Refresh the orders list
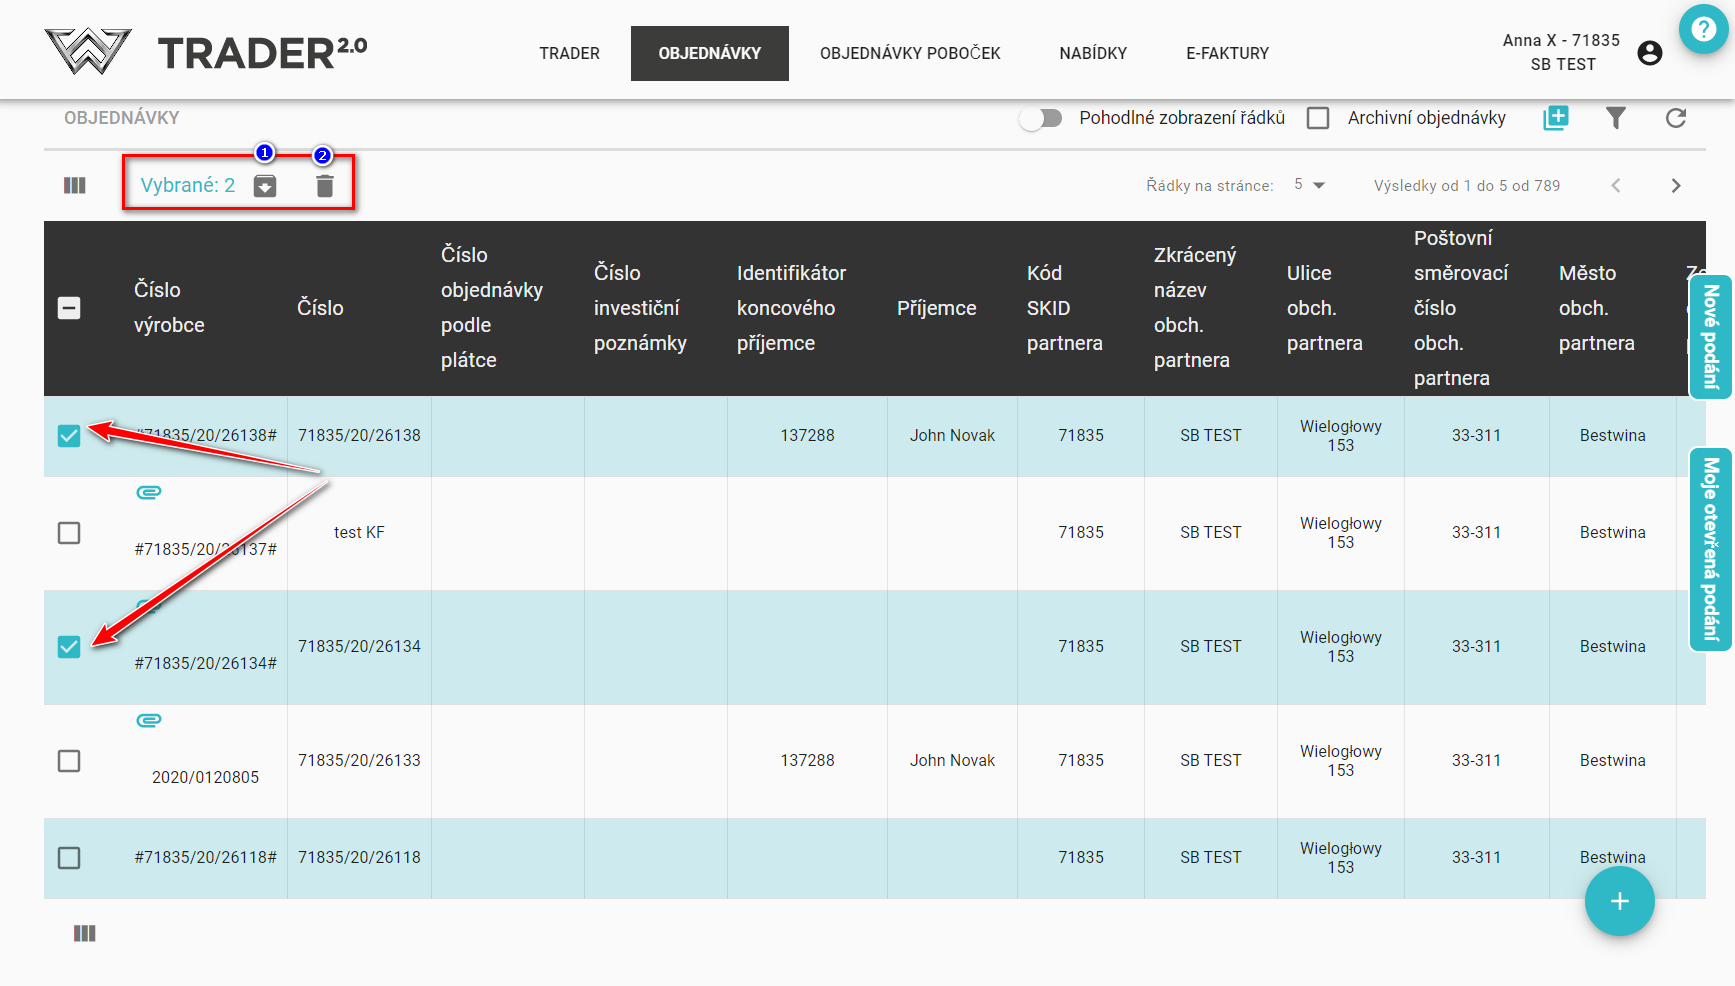 1676,118
